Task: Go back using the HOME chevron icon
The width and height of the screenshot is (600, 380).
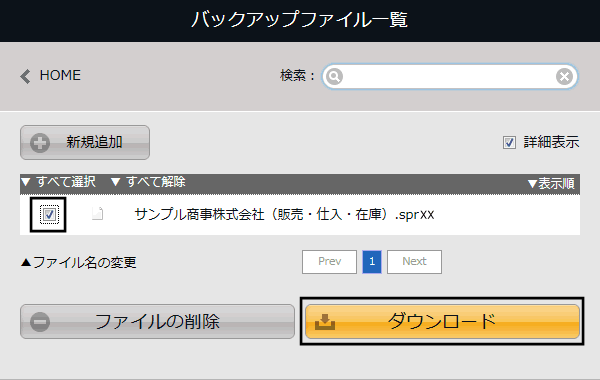Action: tap(25, 76)
